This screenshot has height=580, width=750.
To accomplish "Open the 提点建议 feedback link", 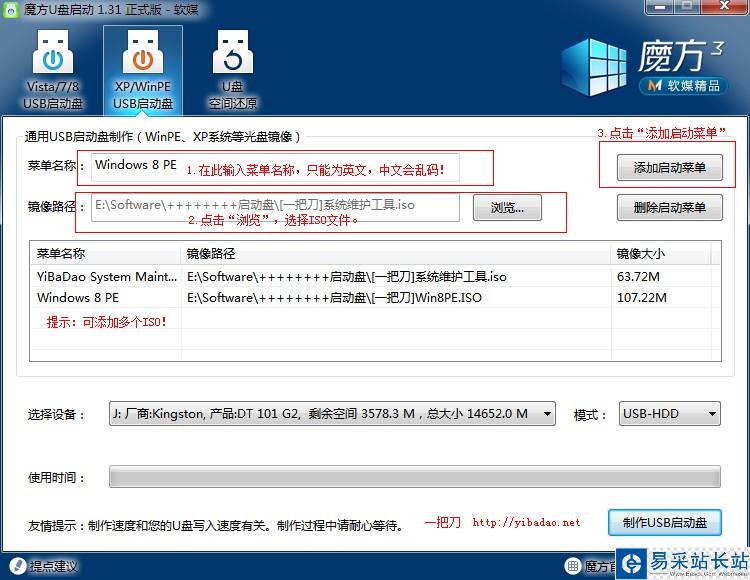I will click(53, 567).
